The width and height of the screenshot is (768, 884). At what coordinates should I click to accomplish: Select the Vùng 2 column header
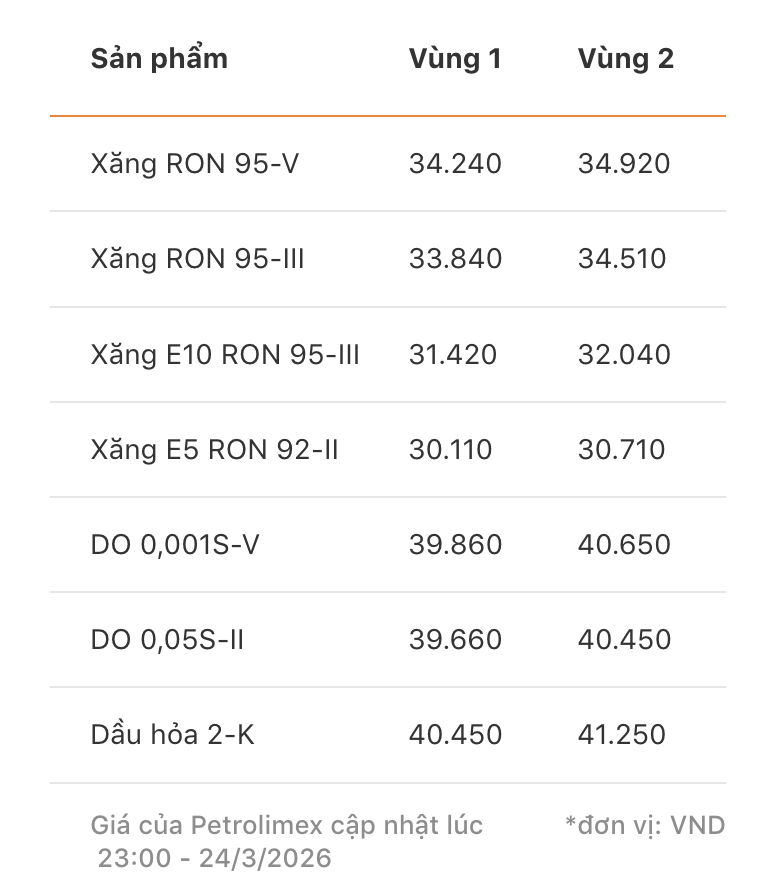pos(625,59)
